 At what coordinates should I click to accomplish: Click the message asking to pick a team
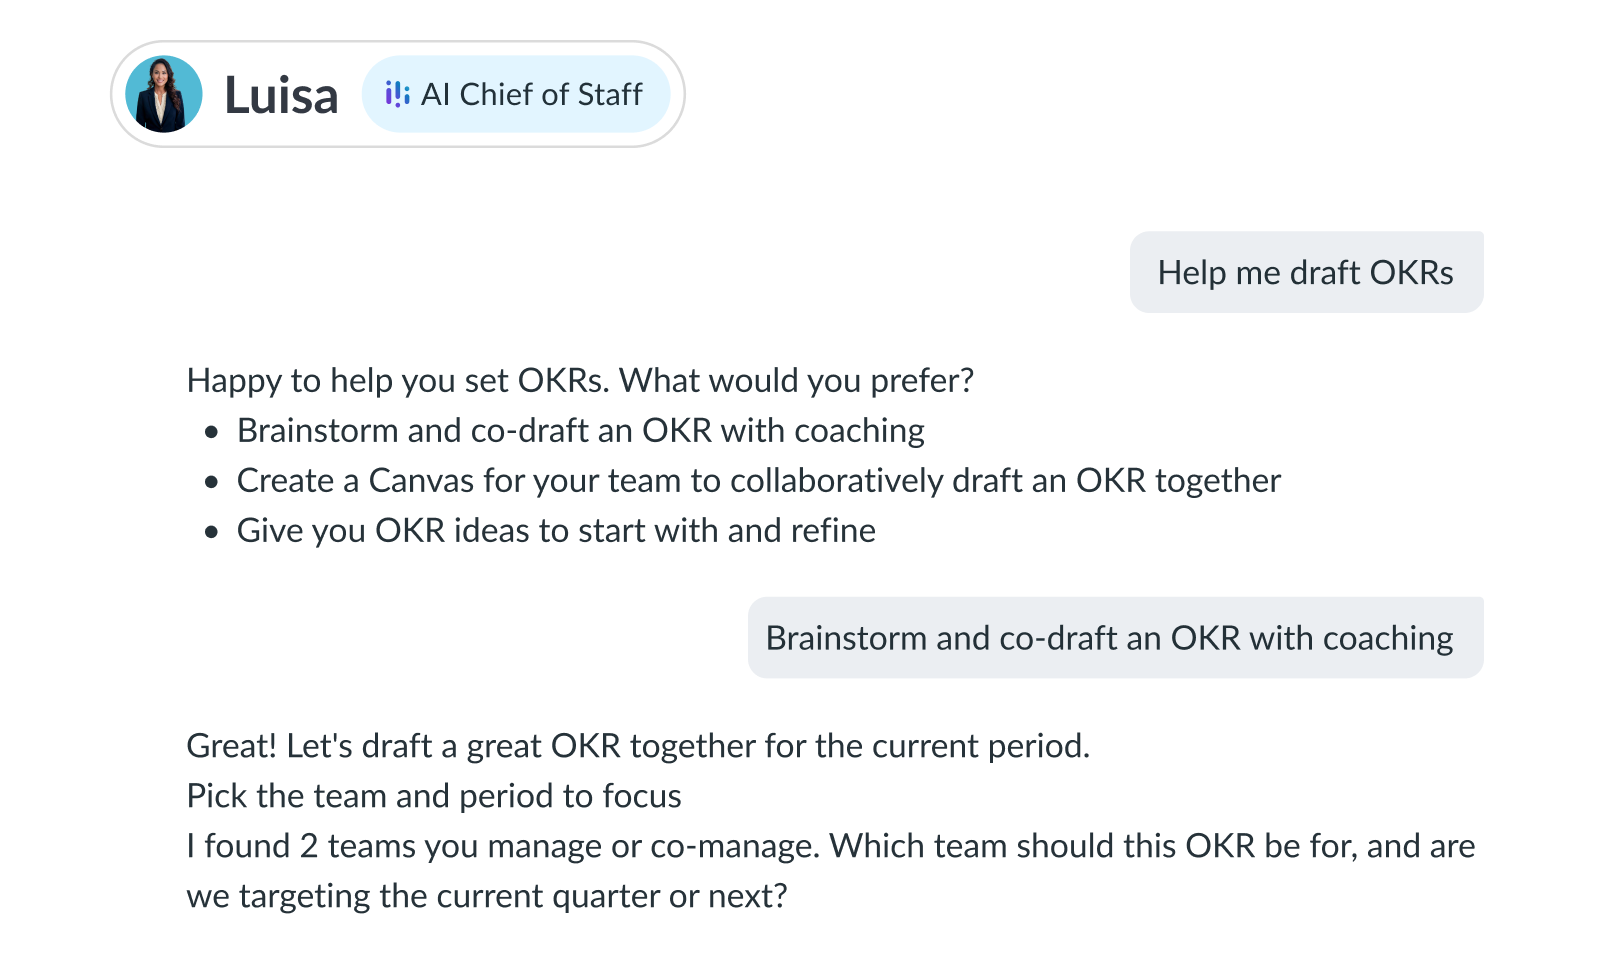click(x=830, y=870)
